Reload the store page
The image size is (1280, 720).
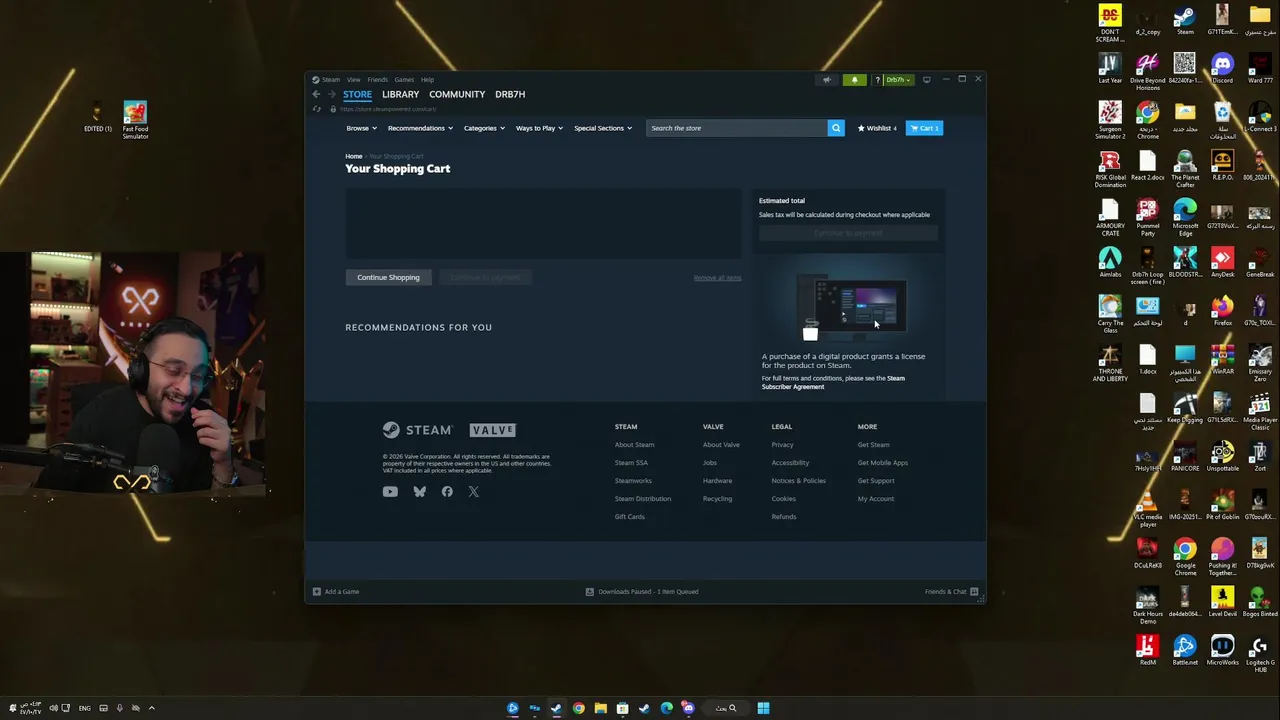[x=317, y=109]
